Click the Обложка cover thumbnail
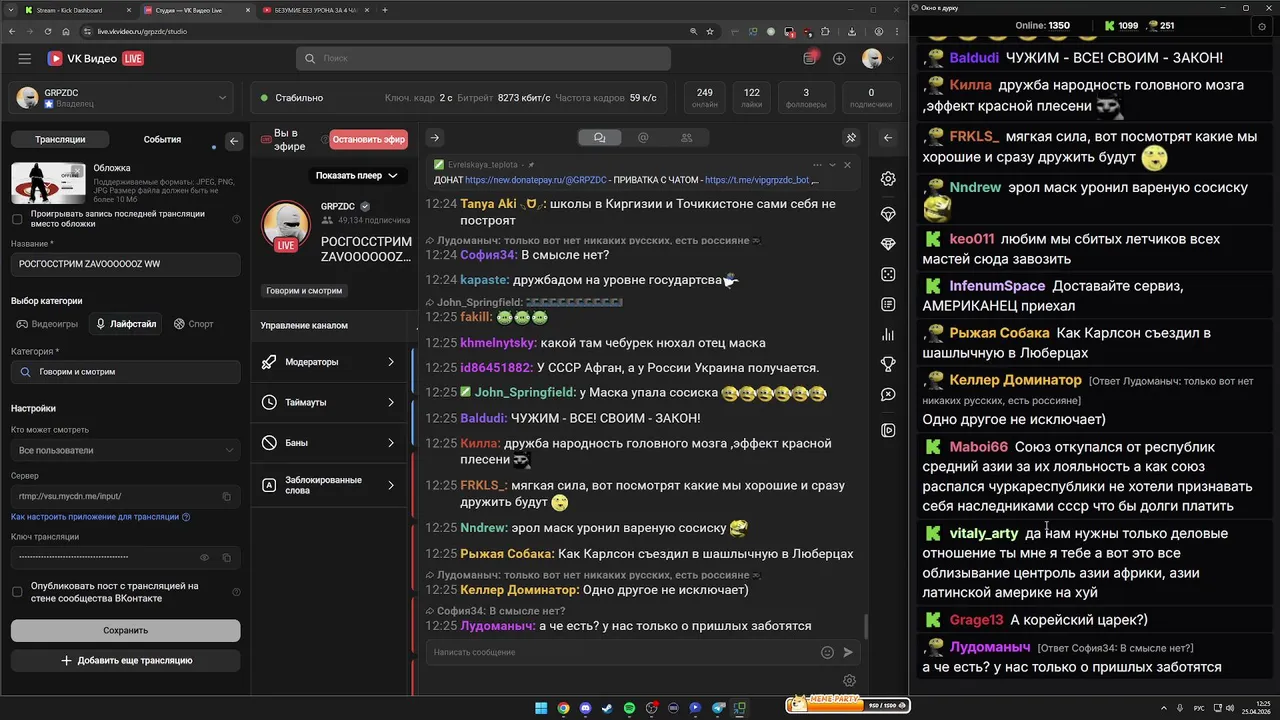Image resolution: width=1280 pixels, height=720 pixels. (x=48, y=182)
